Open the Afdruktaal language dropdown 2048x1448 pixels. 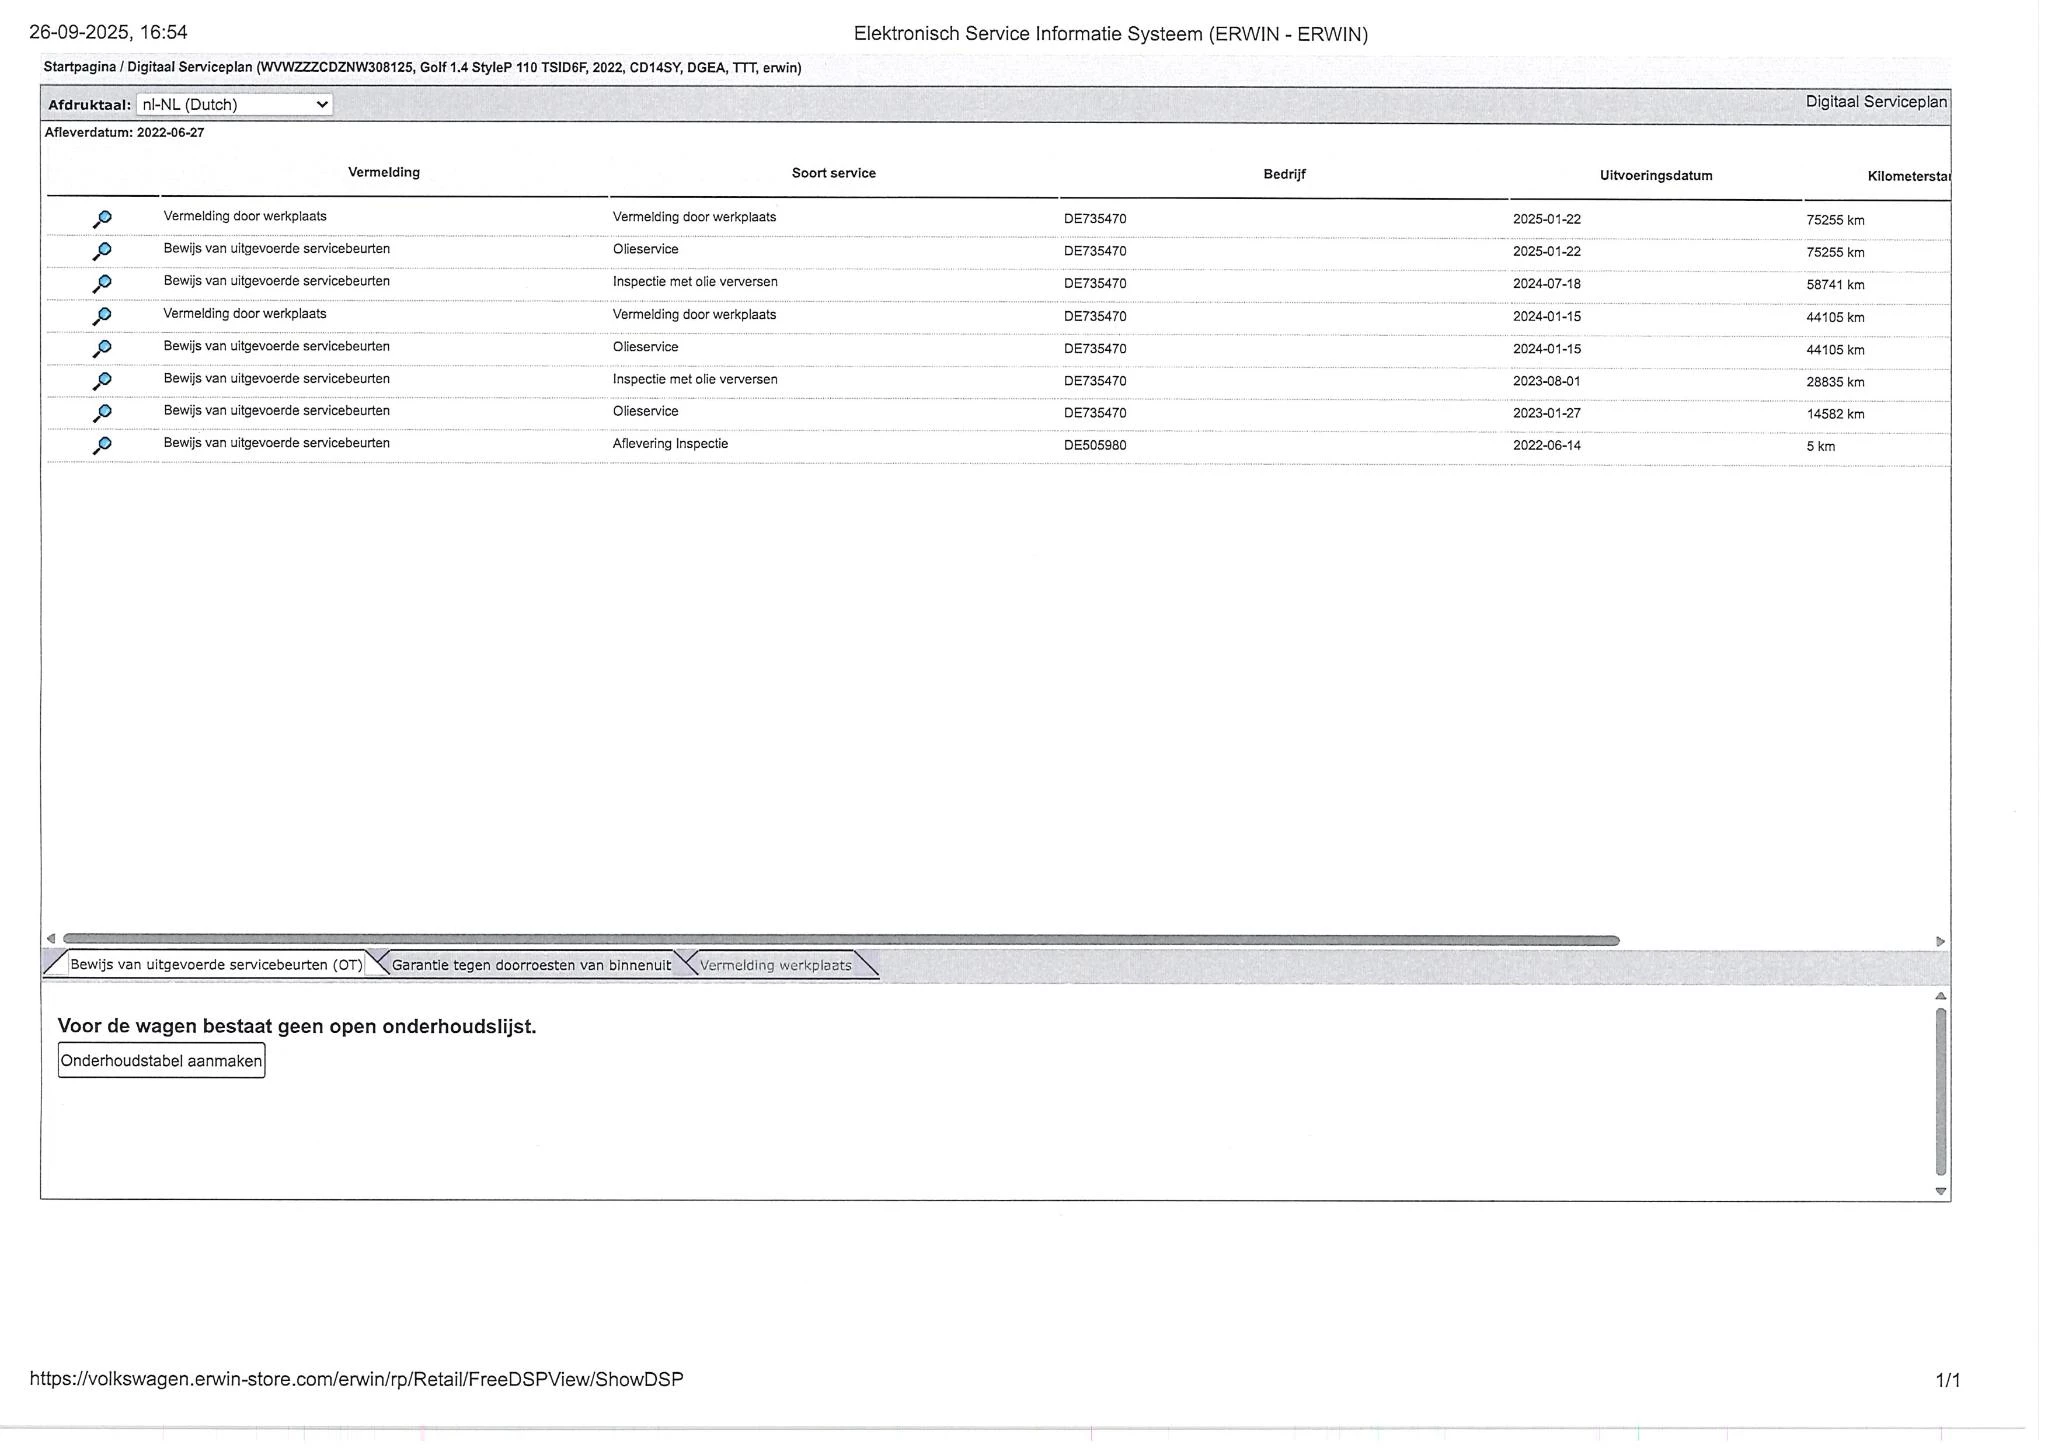234,105
